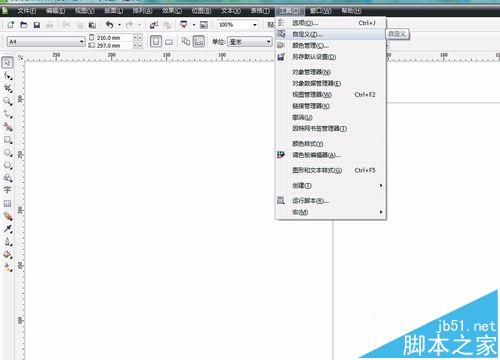The image size is (500, 360).
Task: Click the Open folder icon
Action: pyautogui.click(x=24, y=25)
